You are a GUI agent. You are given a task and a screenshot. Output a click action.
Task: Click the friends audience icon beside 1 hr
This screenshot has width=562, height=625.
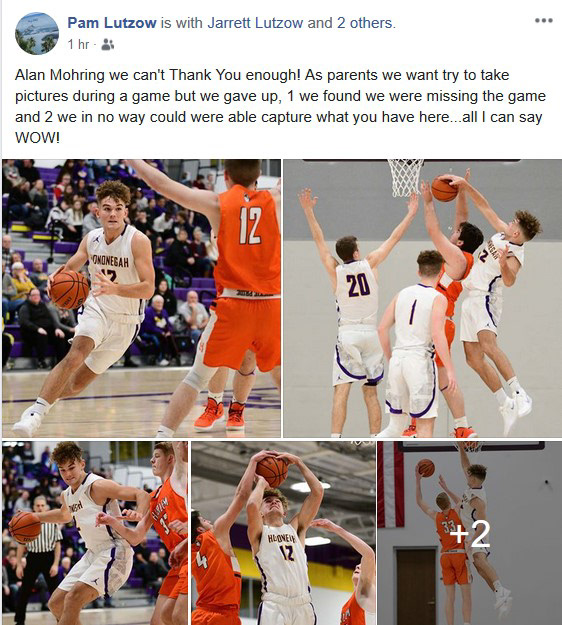point(108,44)
